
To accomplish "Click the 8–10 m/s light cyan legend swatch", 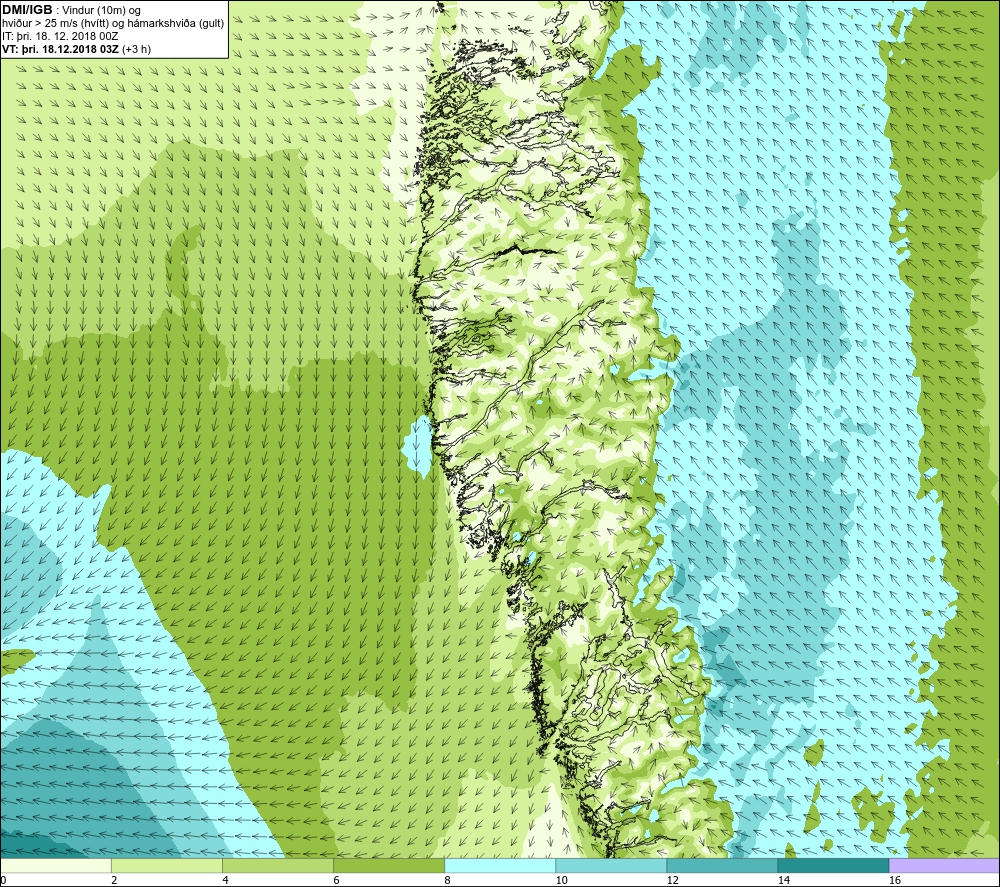I will point(500,865).
